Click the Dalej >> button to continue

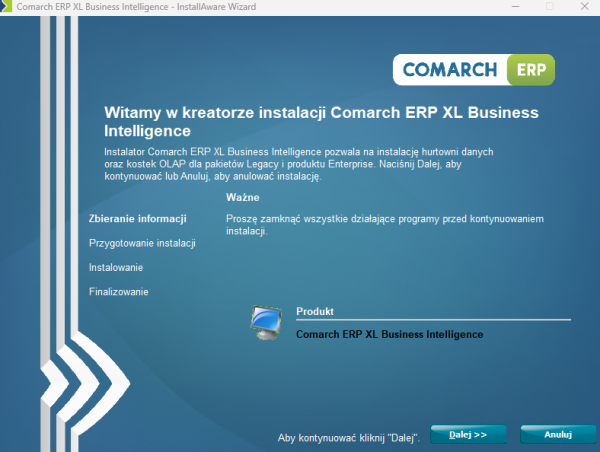(x=468, y=434)
